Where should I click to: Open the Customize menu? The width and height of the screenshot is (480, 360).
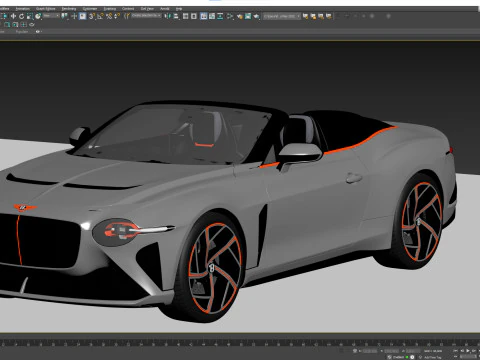point(90,9)
